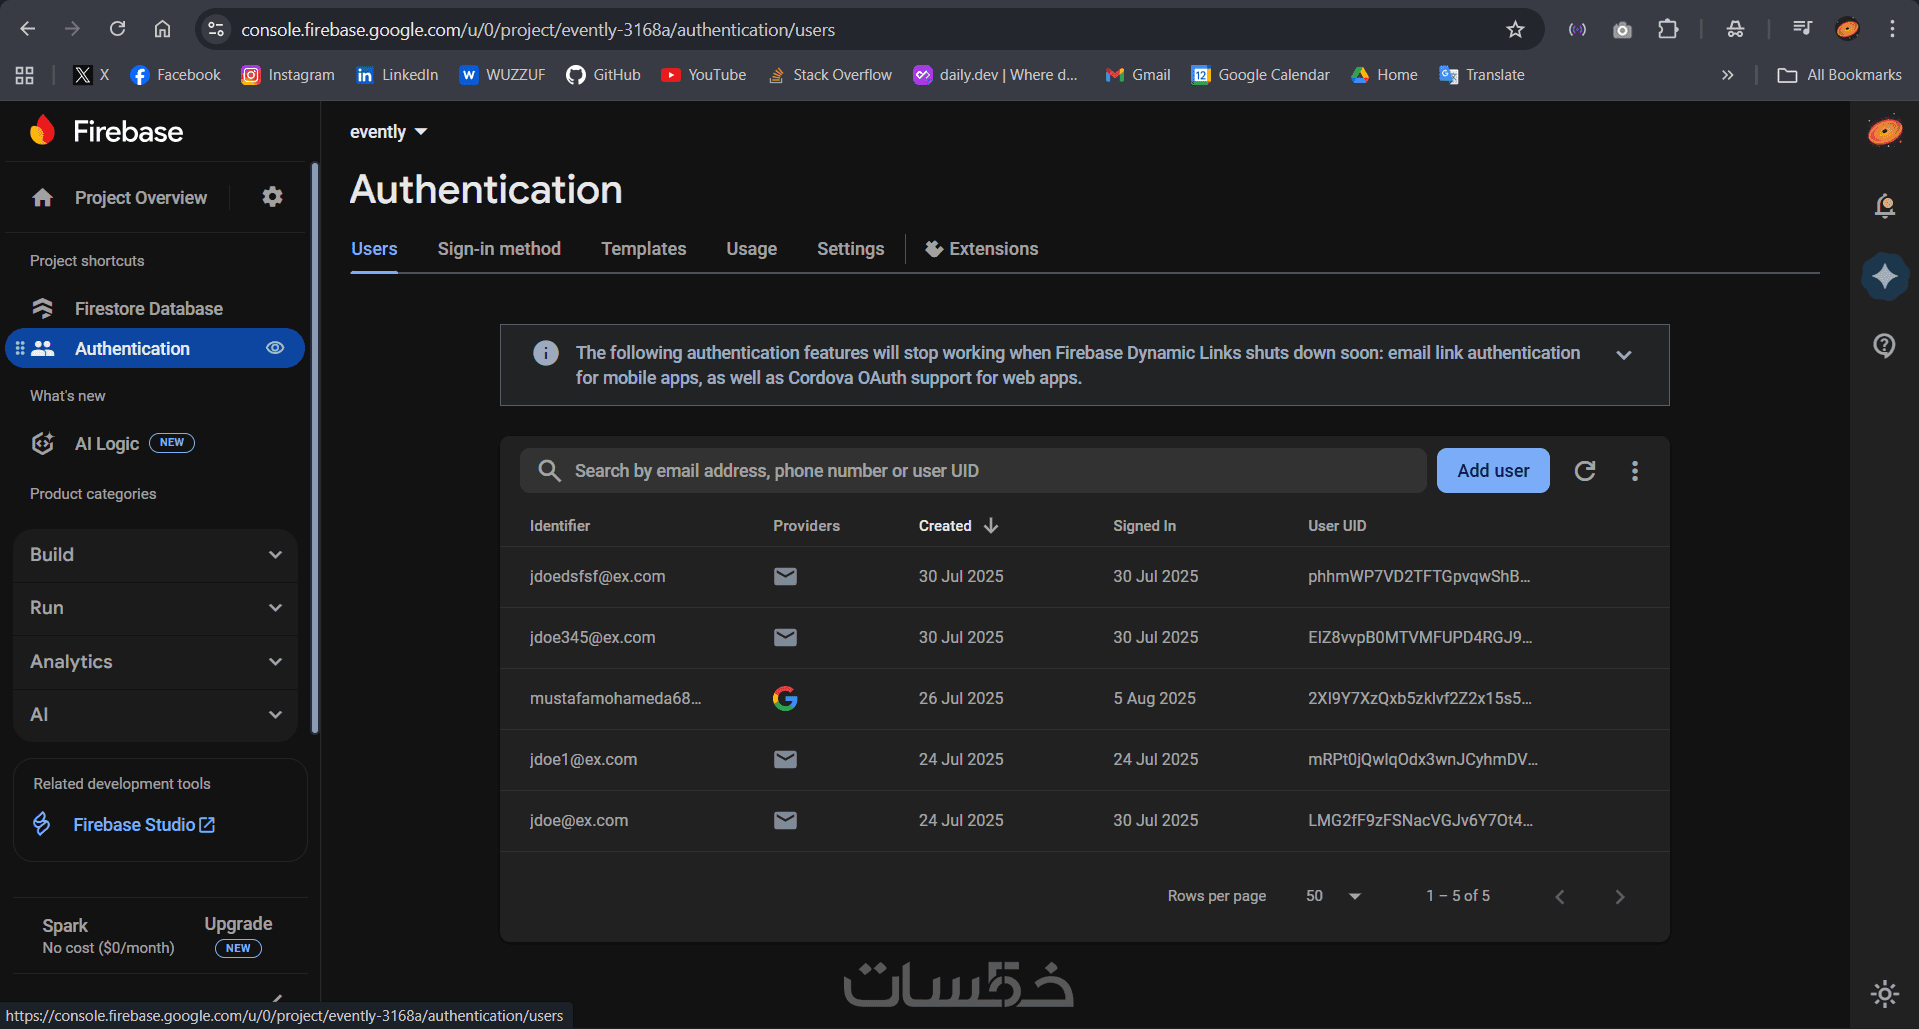Open the account avatar in Firebase console
This screenshot has height=1029, width=1919.
[1885, 131]
